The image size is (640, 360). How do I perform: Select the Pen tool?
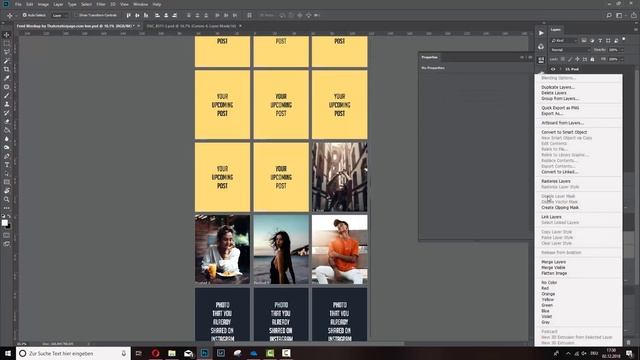[x=7, y=156]
